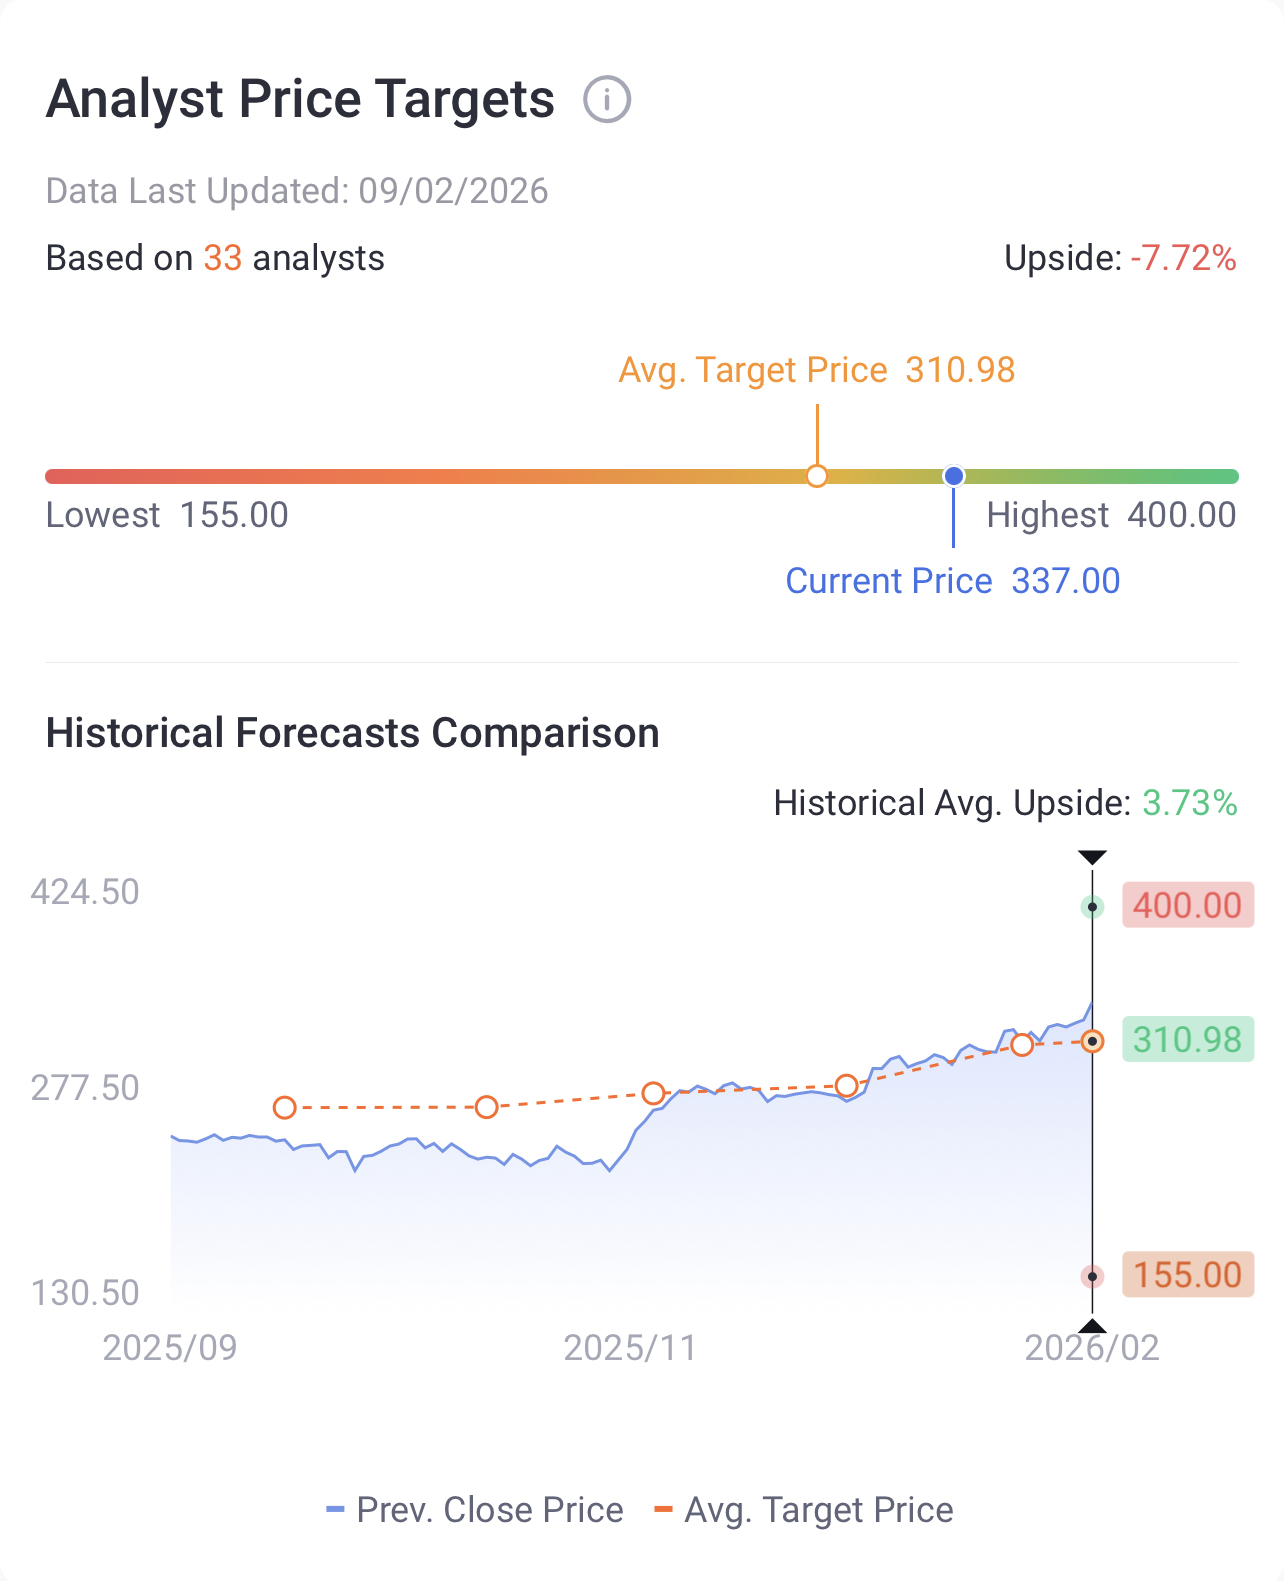Click the green highest target dot on chart
The height and width of the screenshot is (1581, 1284).
pos(1093,907)
